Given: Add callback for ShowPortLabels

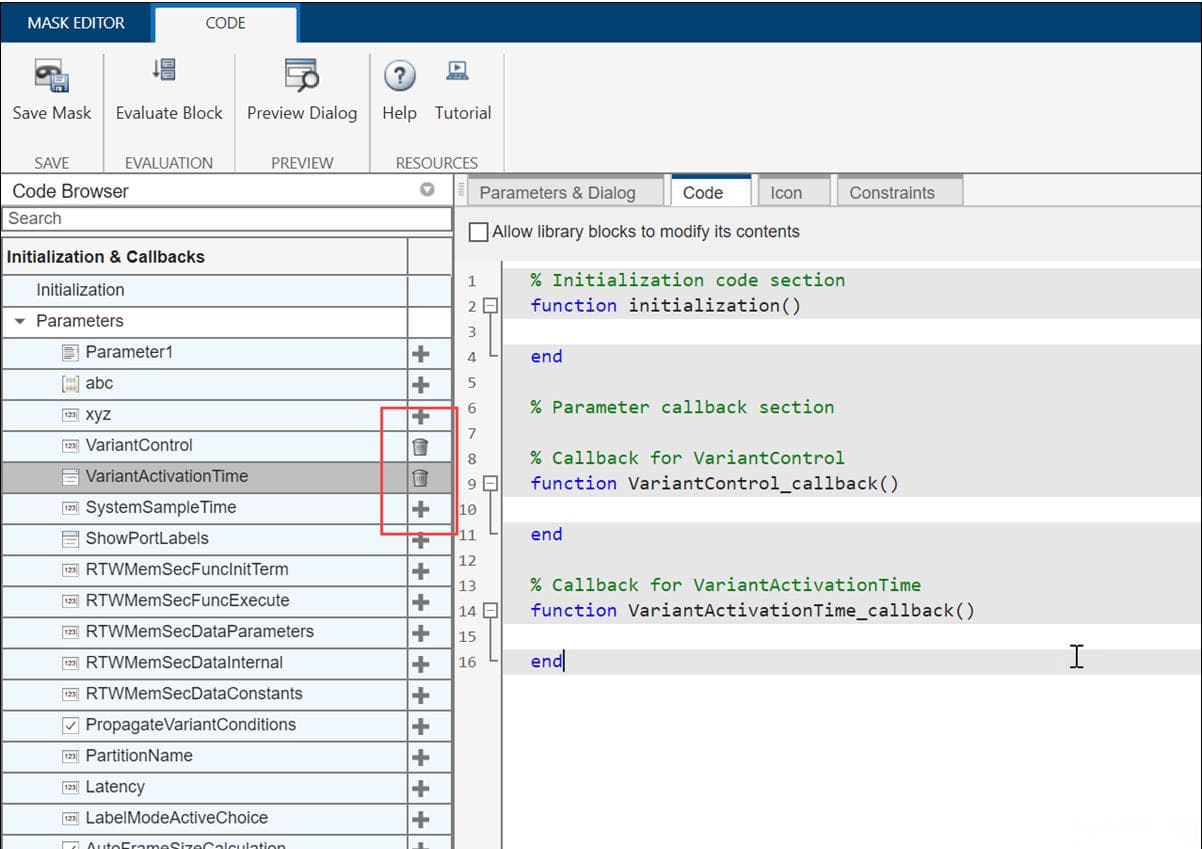Looking at the screenshot, I should (421, 541).
